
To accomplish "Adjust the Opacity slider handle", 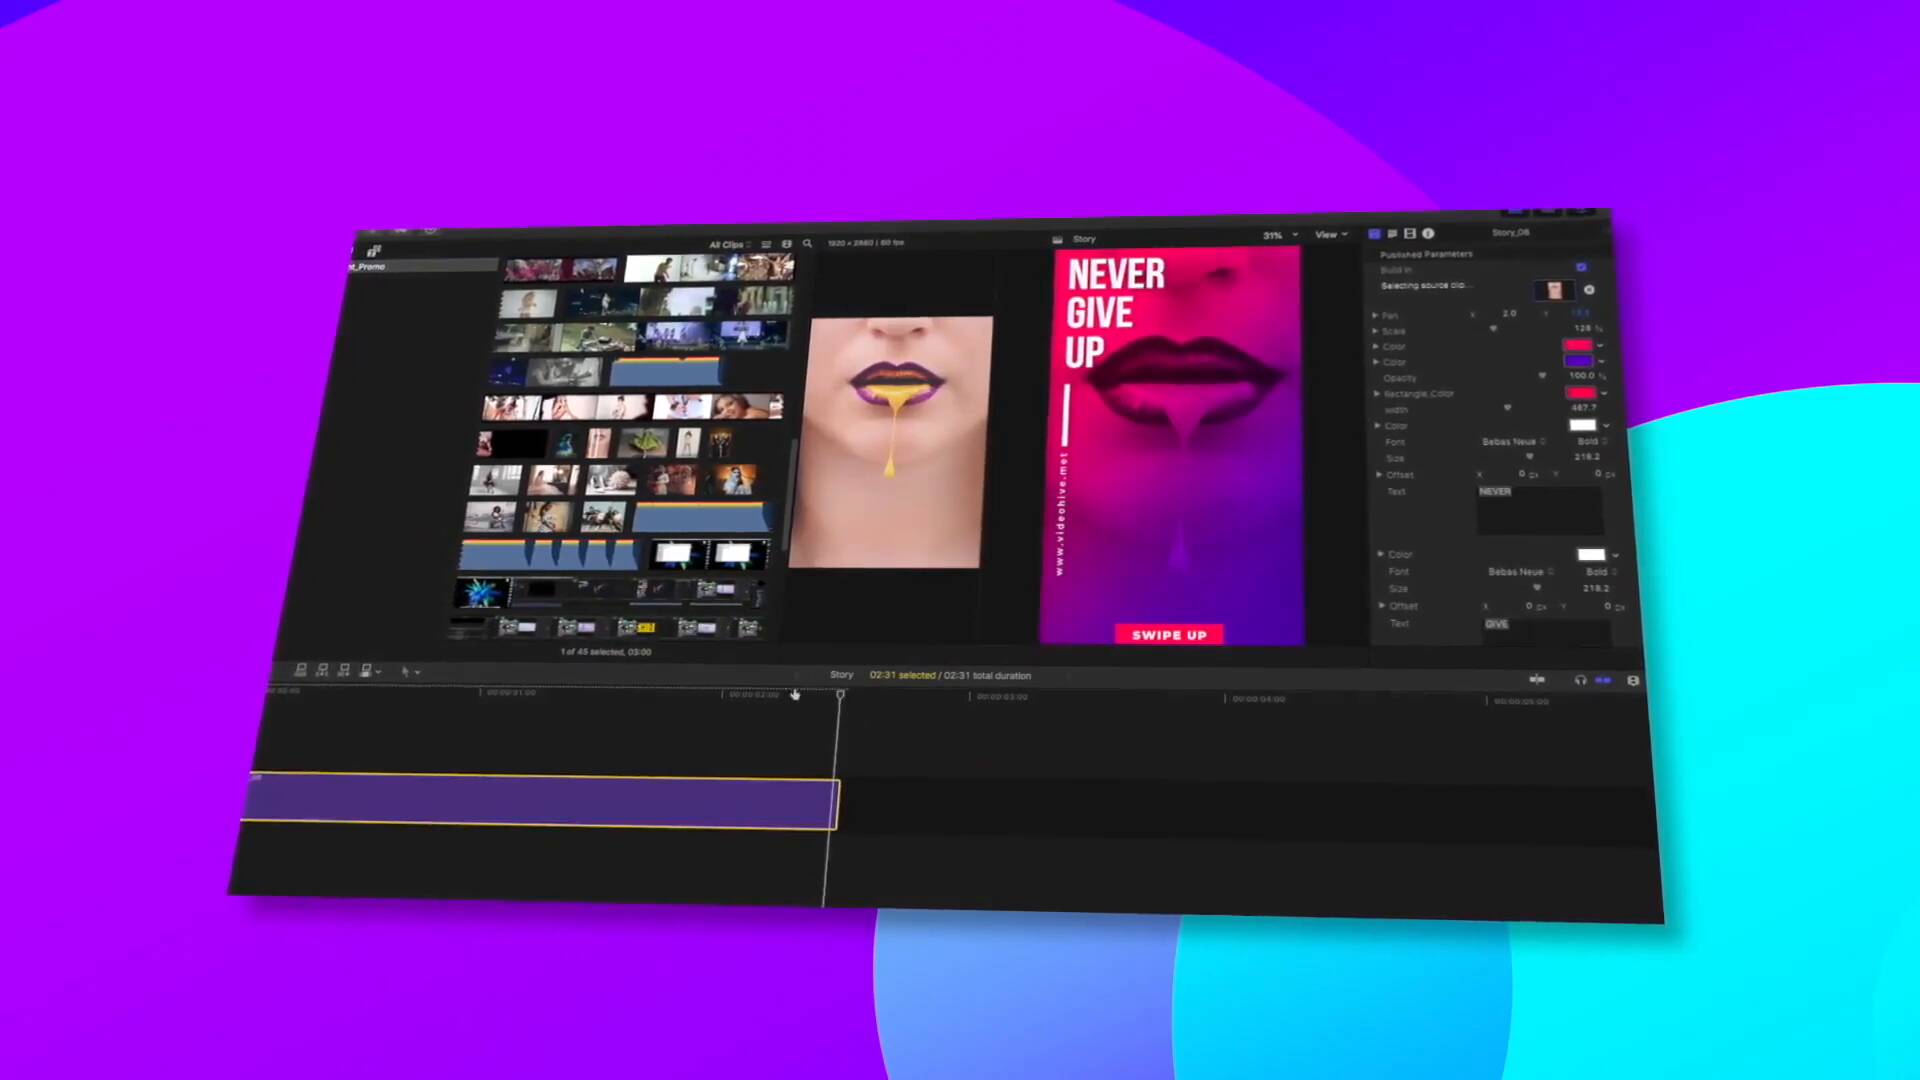I will coord(1542,376).
